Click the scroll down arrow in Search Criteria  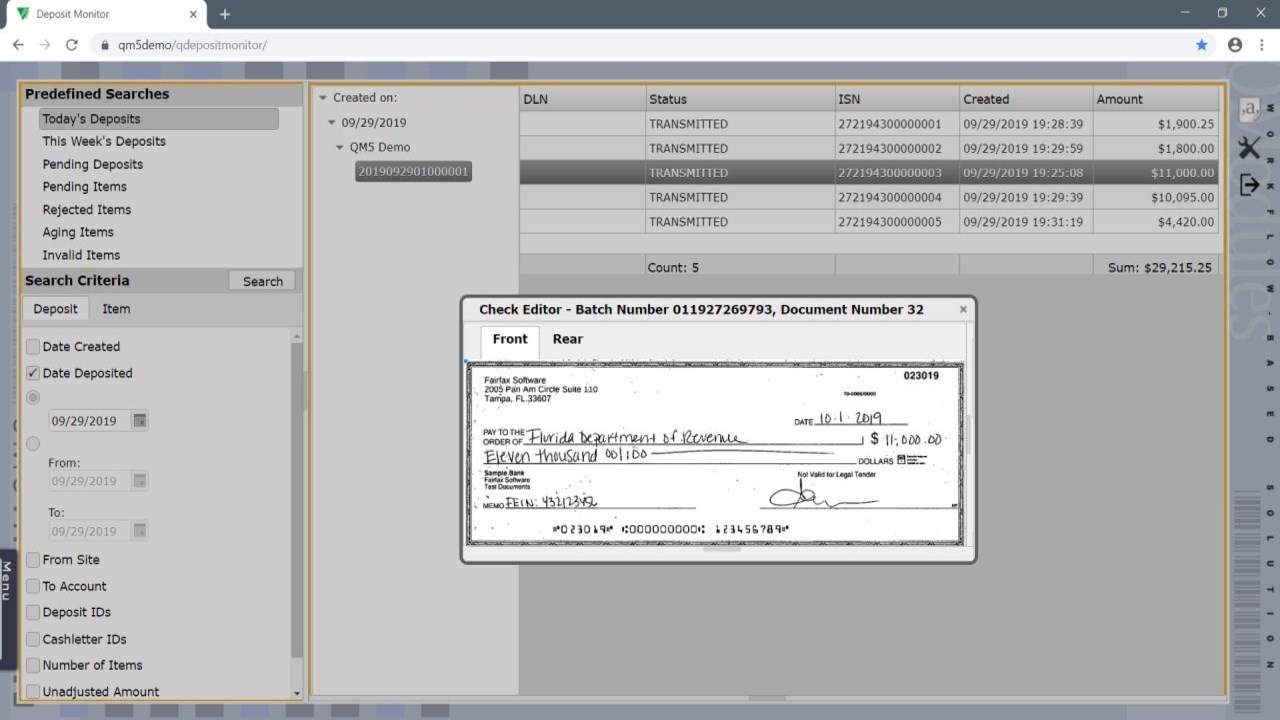click(x=296, y=693)
